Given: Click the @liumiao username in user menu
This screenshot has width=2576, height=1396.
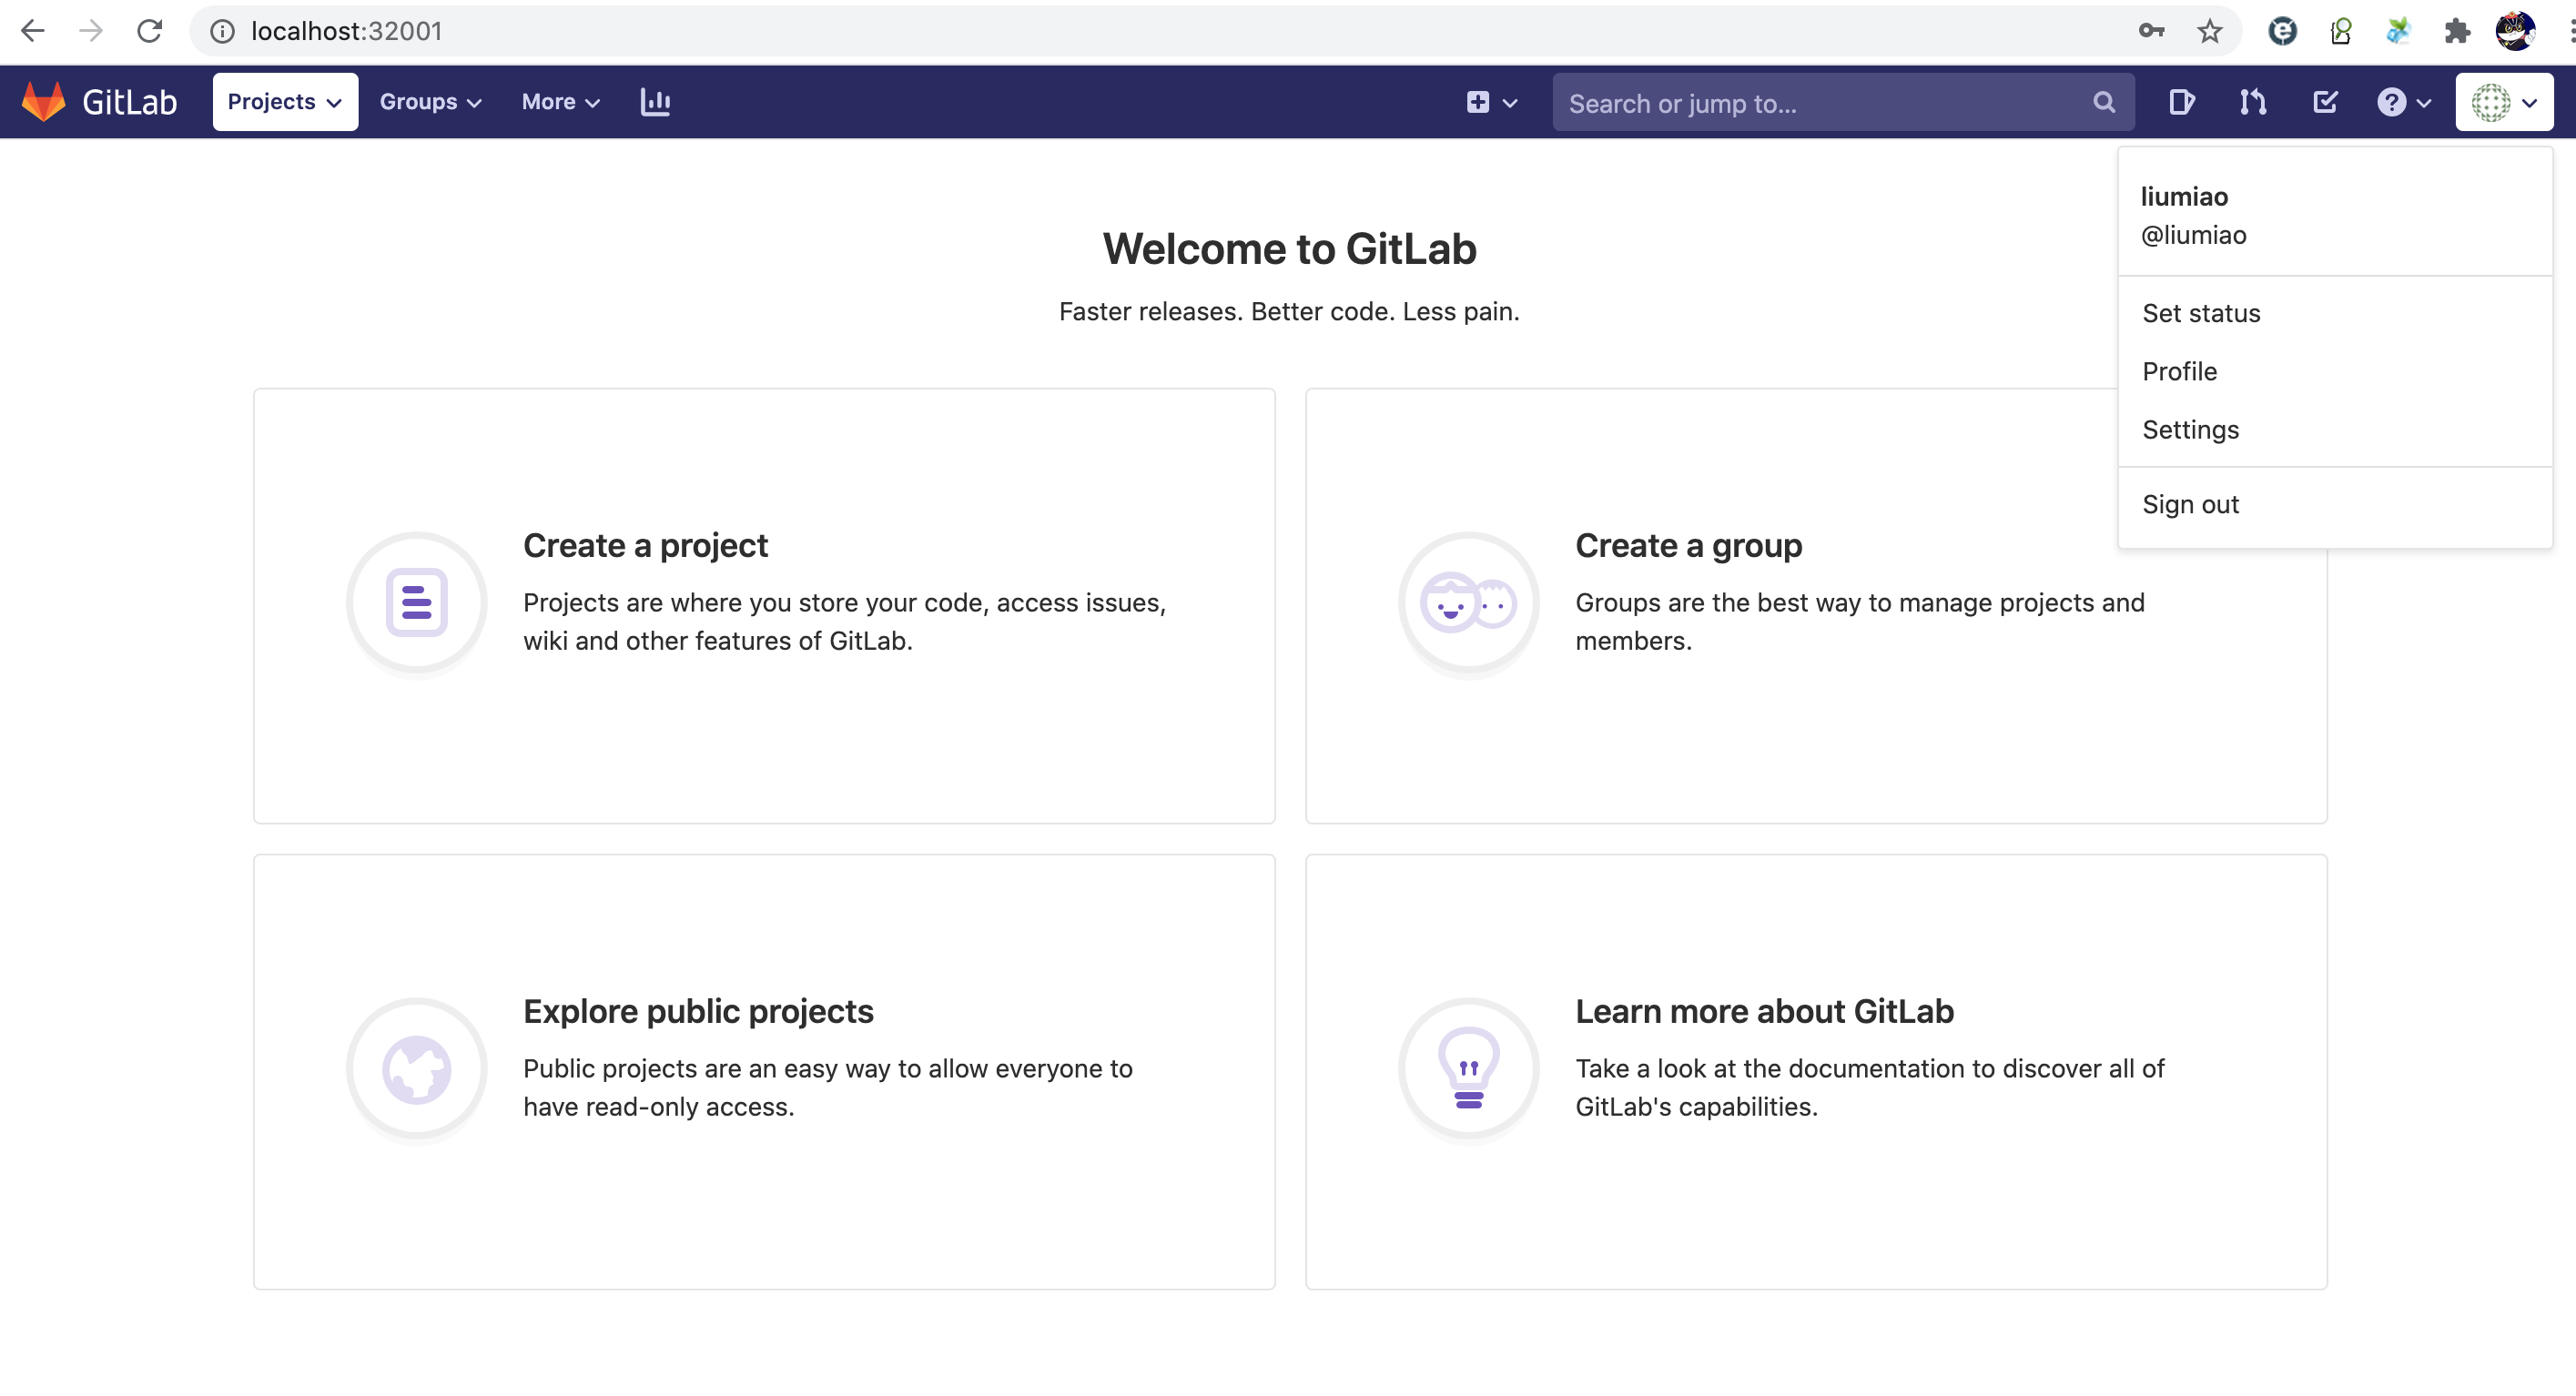Looking at the screenshot, I should (x=2193, y=235).
